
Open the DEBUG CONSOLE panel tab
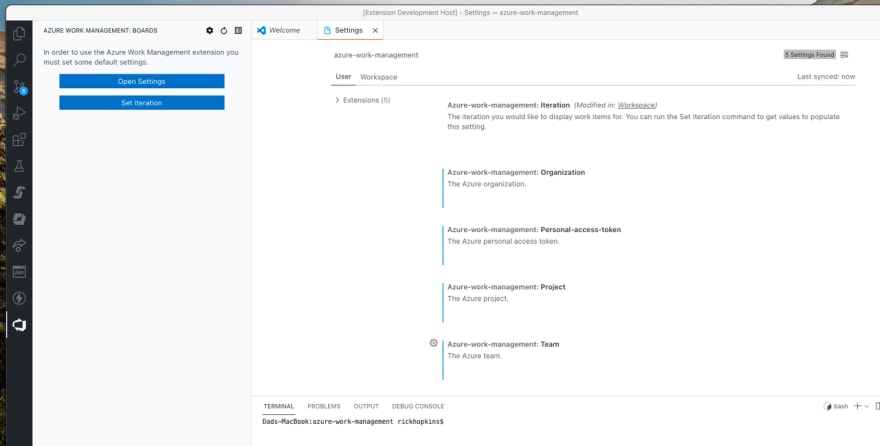tap(418, 406)
